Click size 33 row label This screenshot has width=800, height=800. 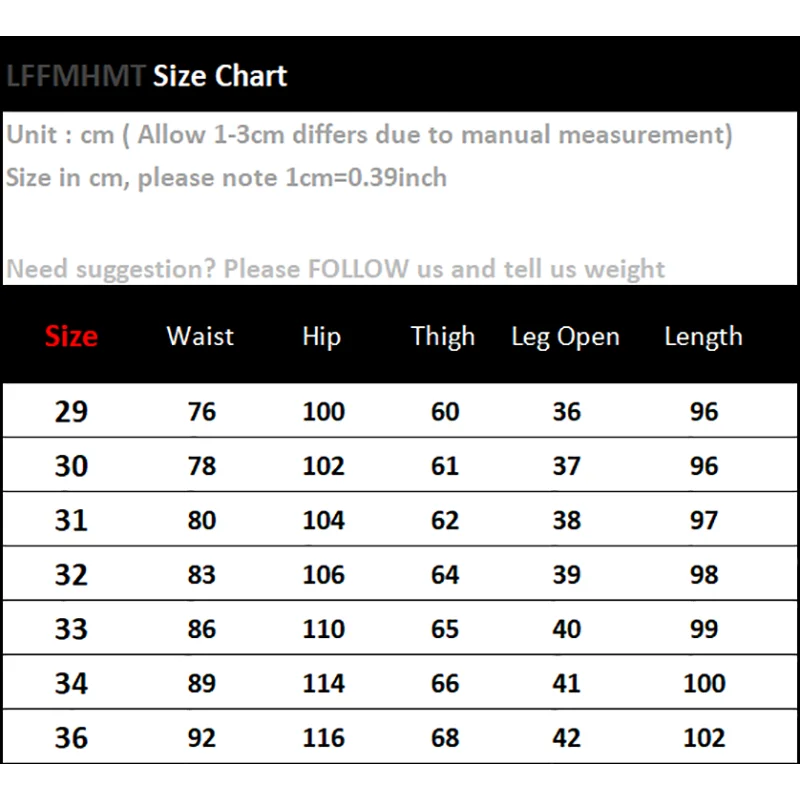(71, 629)
